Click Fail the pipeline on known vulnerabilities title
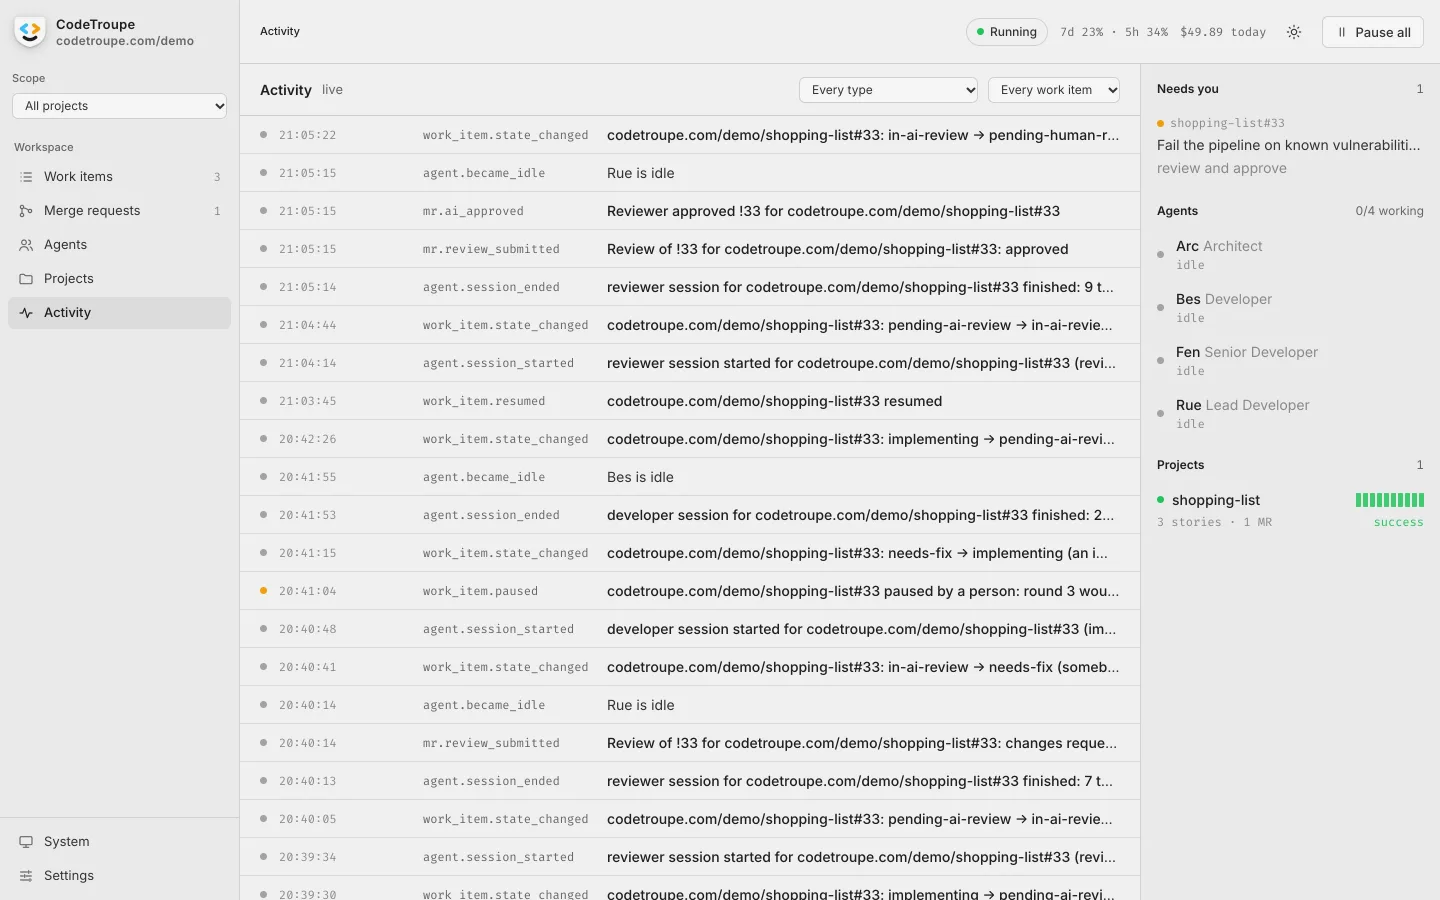The height and width of the screenshot is (900, 1440). point(1288,145)
